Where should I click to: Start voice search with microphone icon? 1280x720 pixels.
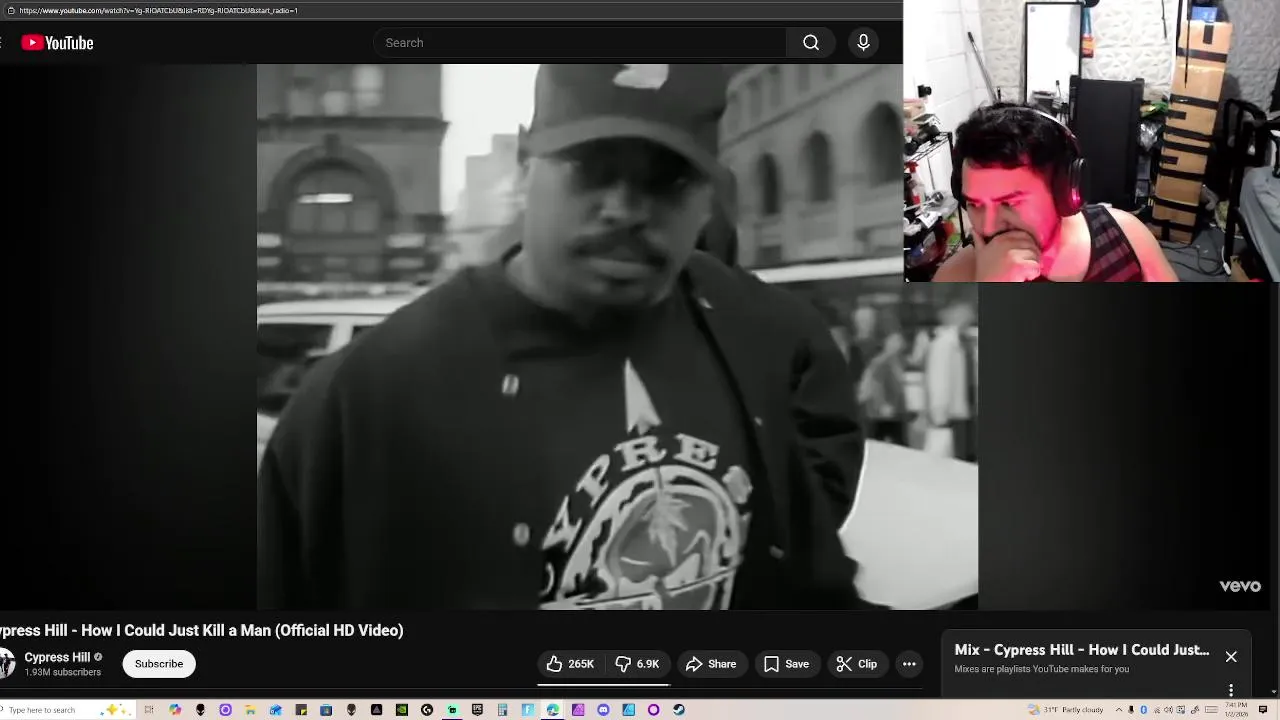click(x=863, y=43)
